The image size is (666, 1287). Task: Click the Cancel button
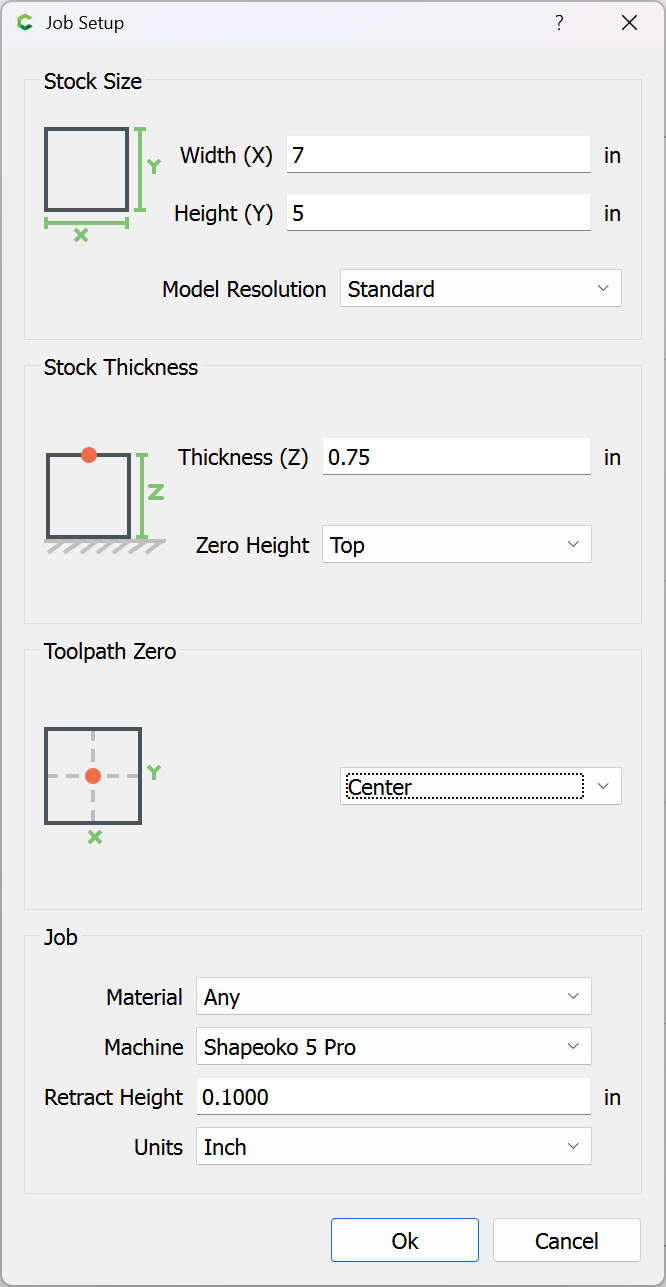click(x=567, y=1240)
